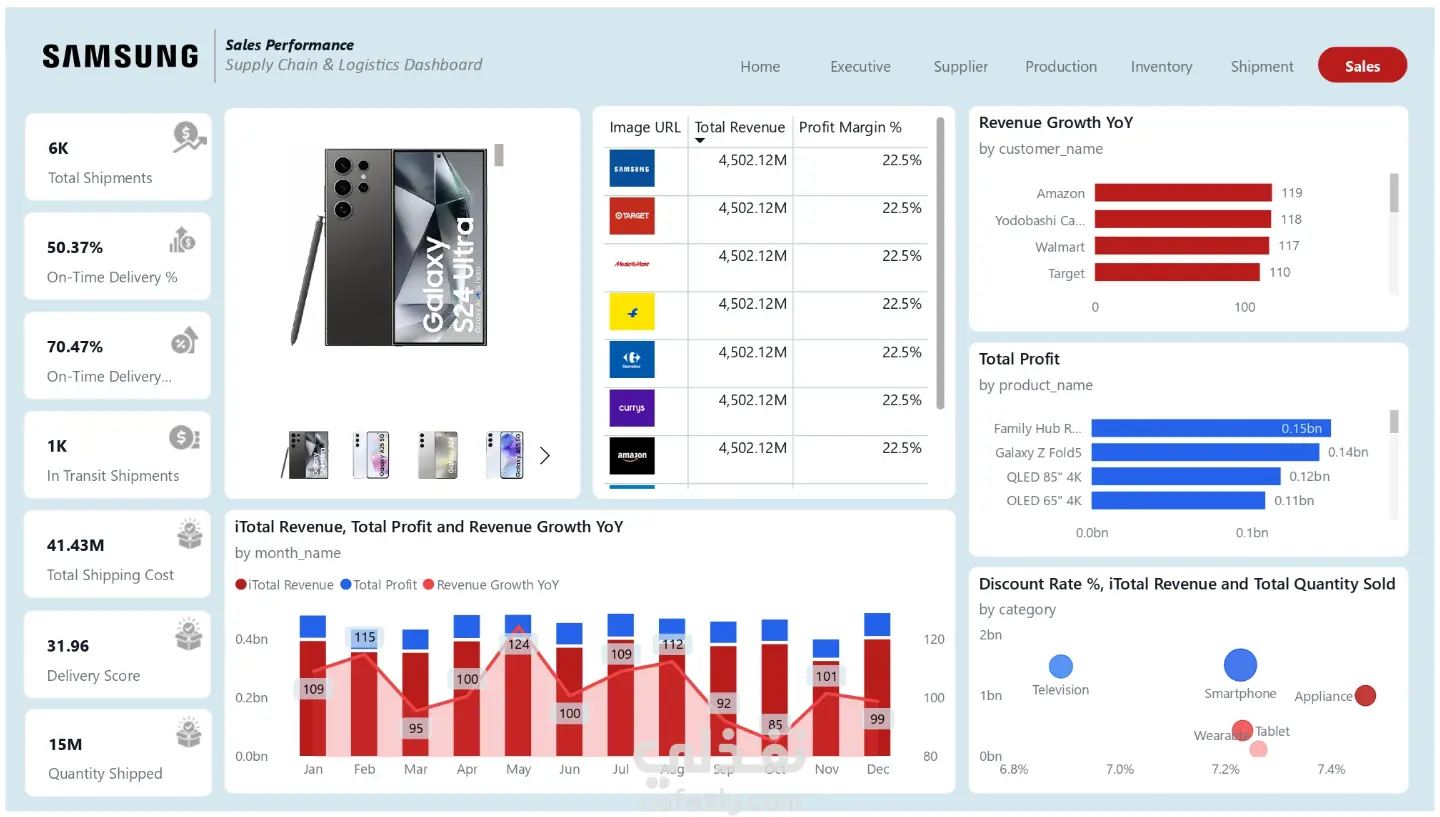
Task: Select the Amazon logo in the table
Action: (632, 456)
